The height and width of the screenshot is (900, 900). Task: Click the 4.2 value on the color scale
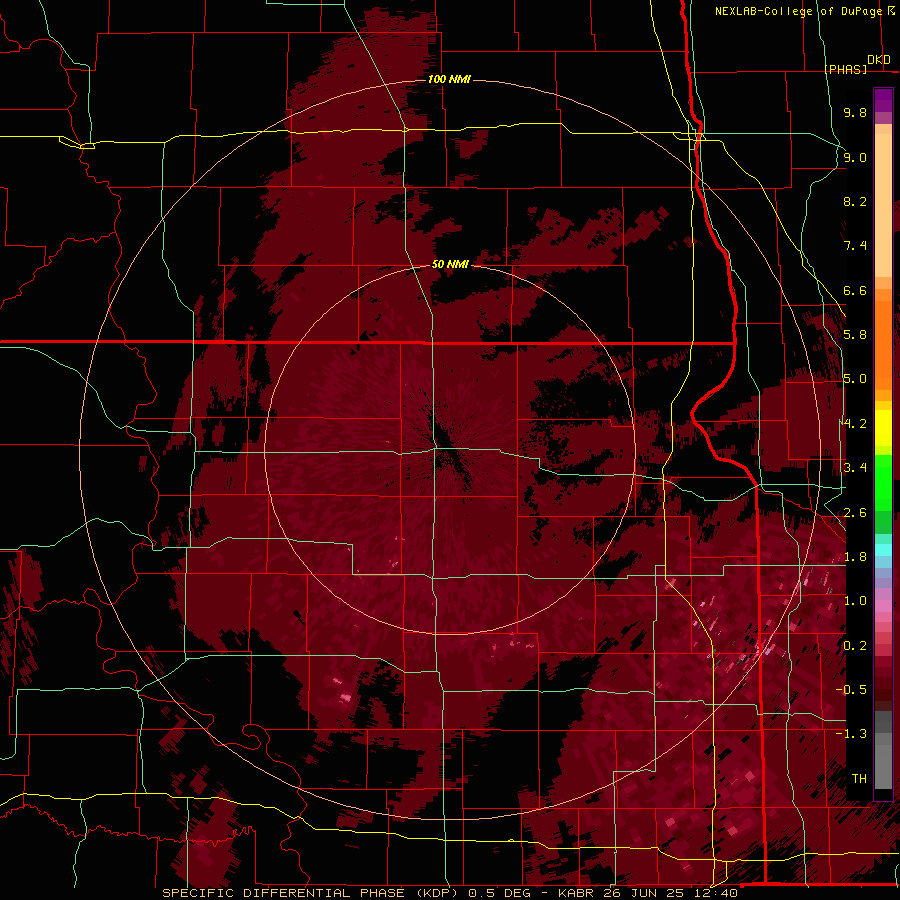coord(855,424)
